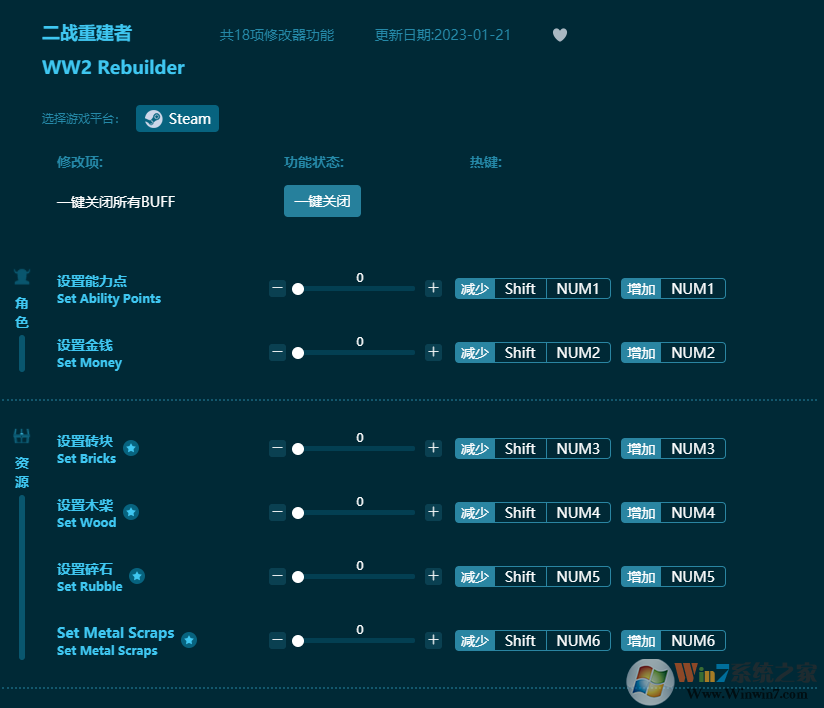Click 增加 hotkey label in the NUM4 row
The height and width of the screenshot is (708, 824).
[x=641, y=513]
